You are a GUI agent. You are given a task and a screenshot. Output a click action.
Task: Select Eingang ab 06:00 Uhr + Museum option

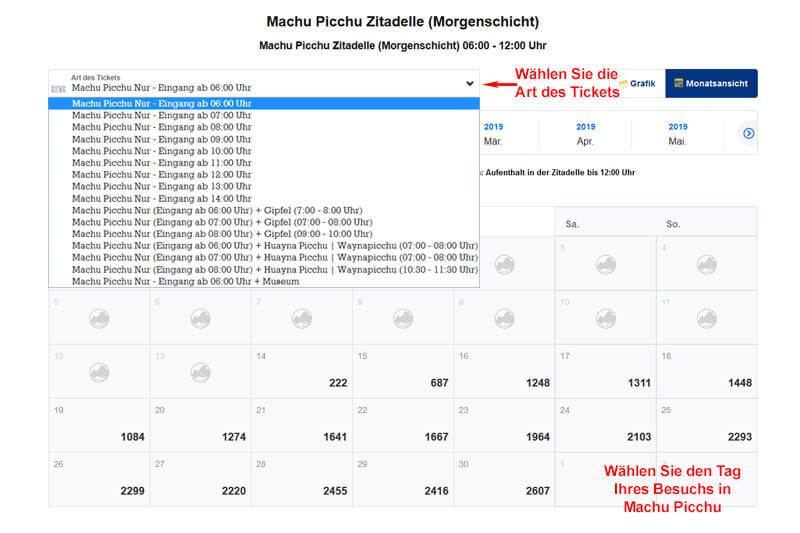point(264,281)
